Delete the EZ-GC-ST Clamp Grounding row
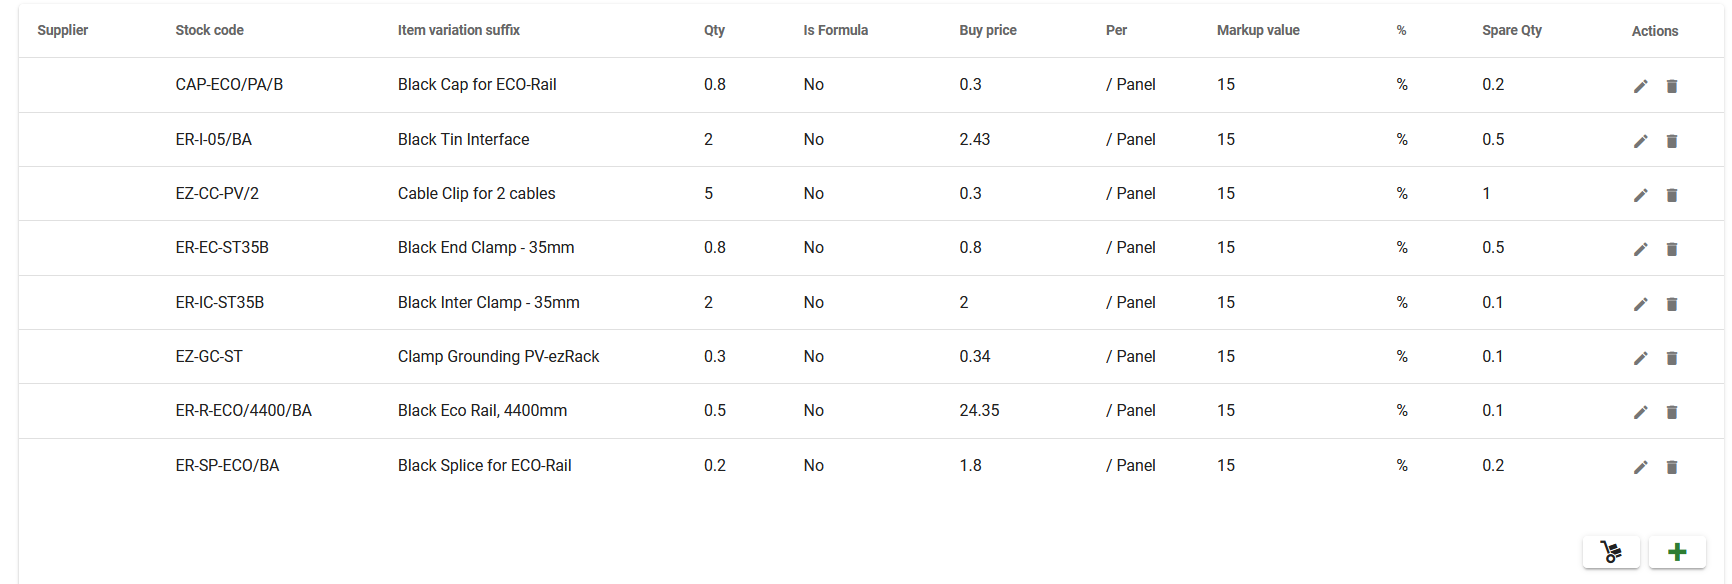This screenshot has height=584, width=1732. 1671,358
